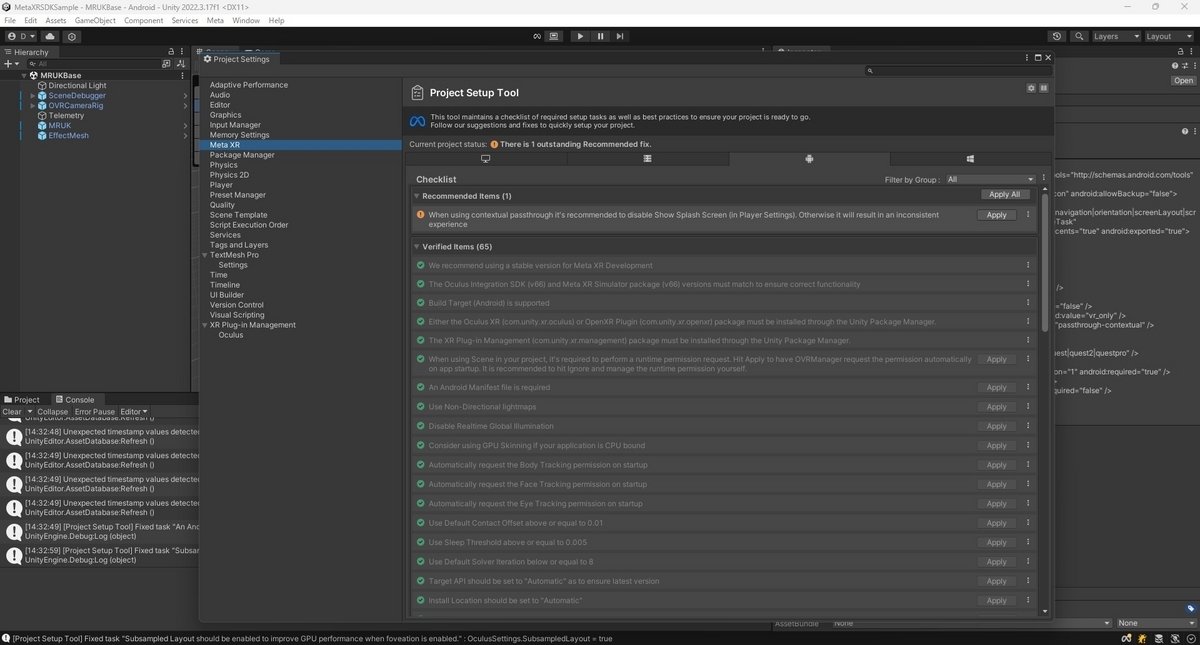
Task: Click Apply for Use Non-Directional lightmaps
Action: (997, 407)
